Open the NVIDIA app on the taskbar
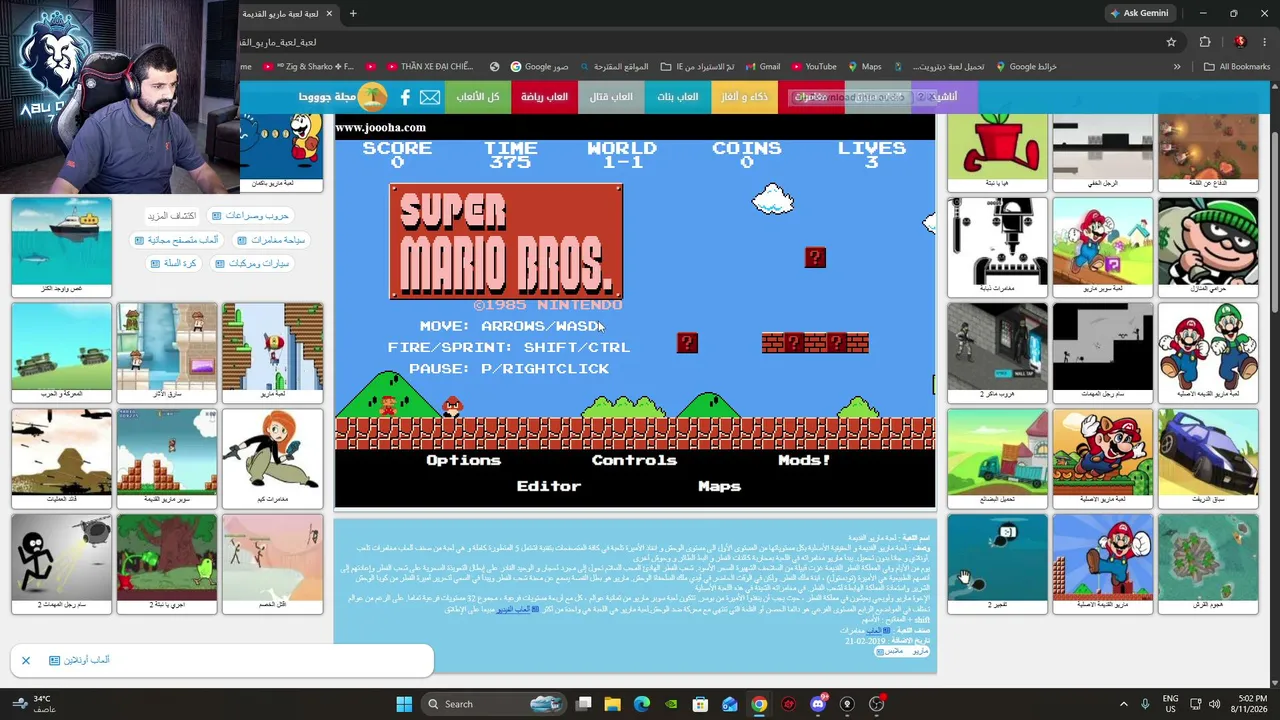The height and width of the screenshot is (720, 1280). coord(671,704)
